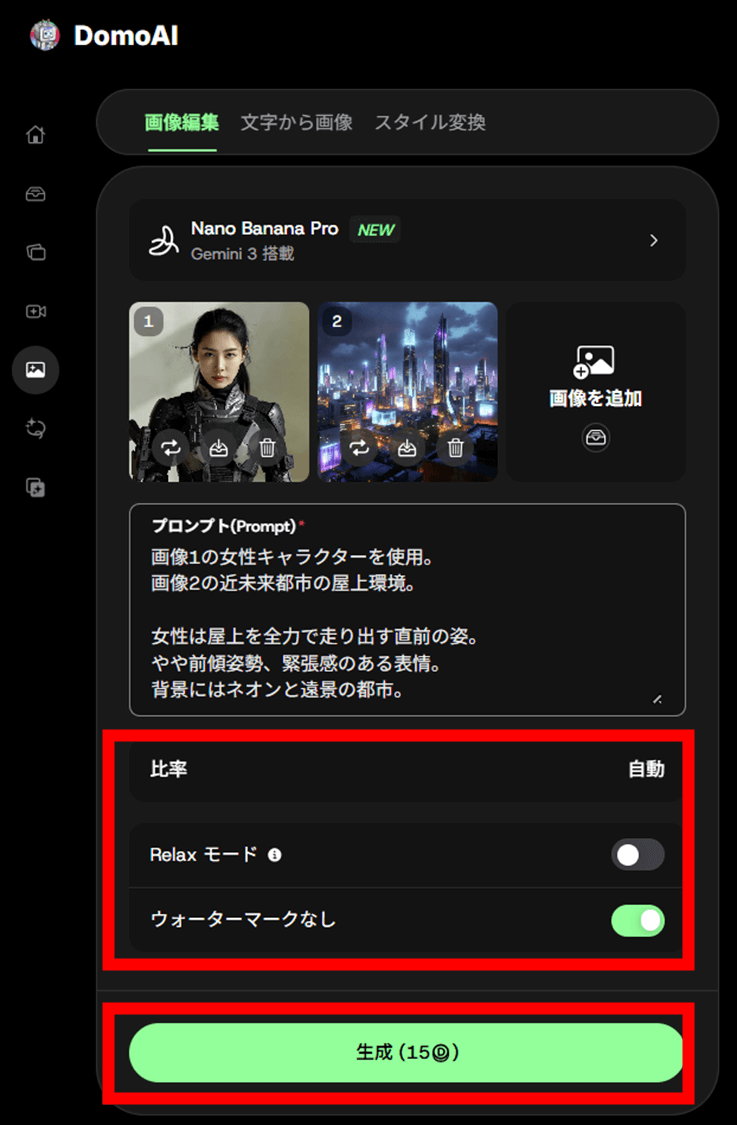Click the replace icon on image 2
The width and height of the screenshot is (737, 1125).
pyautogui.click(x=359, y=448)
